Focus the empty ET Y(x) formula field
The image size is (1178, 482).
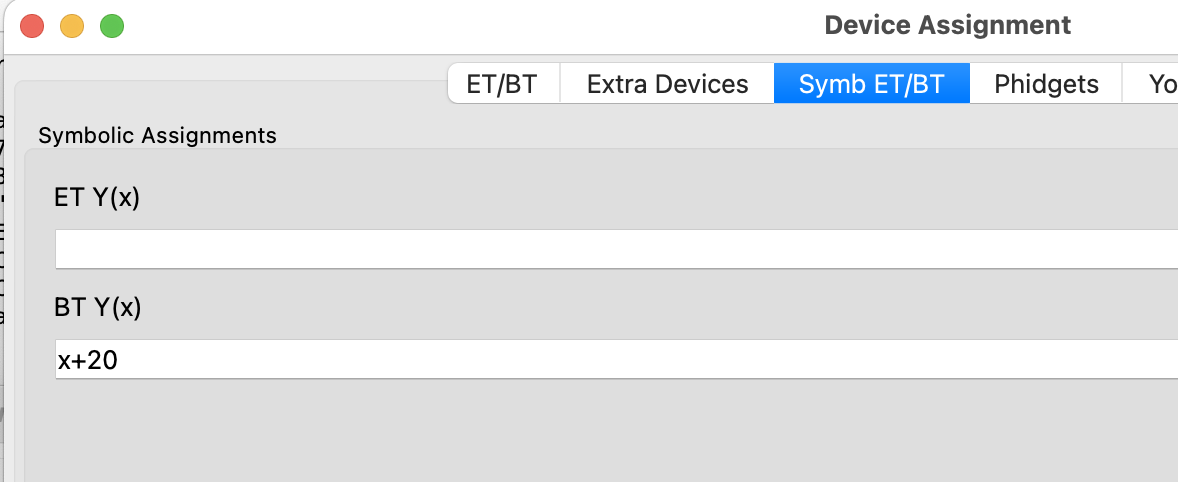(616, 249)
